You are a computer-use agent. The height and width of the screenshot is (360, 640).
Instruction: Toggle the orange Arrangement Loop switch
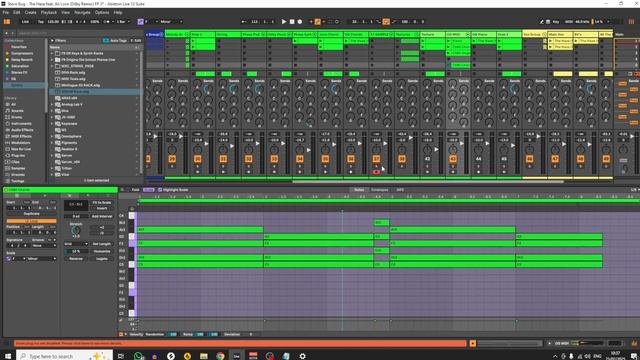click(x=386, y=22)
